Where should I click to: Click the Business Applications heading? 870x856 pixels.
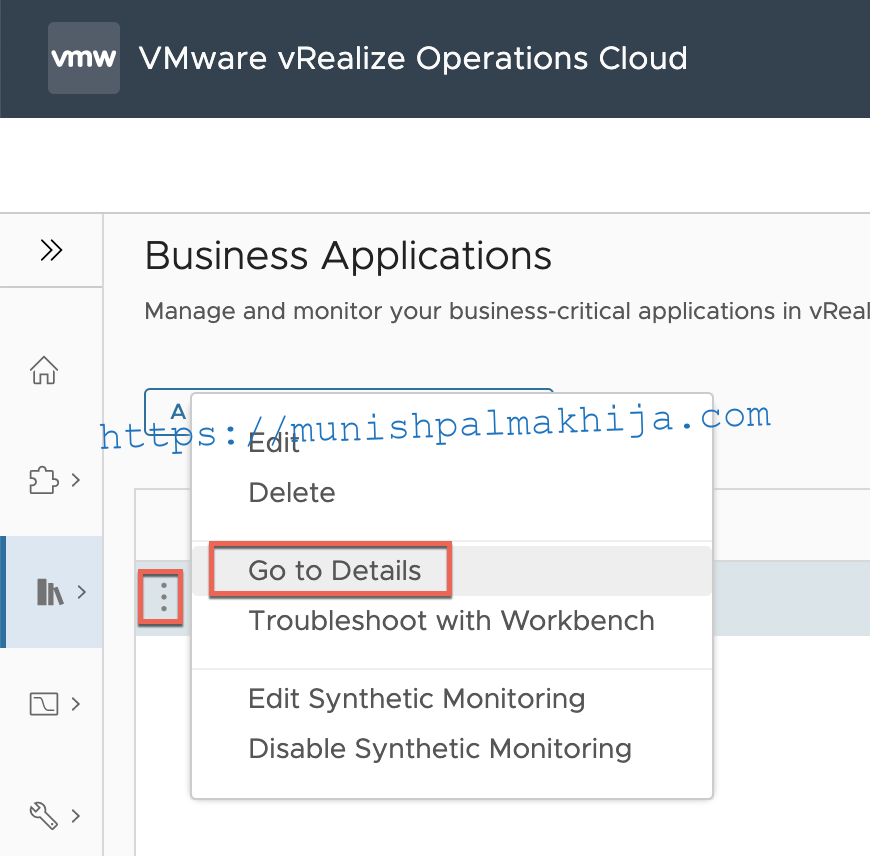point(348,256)
